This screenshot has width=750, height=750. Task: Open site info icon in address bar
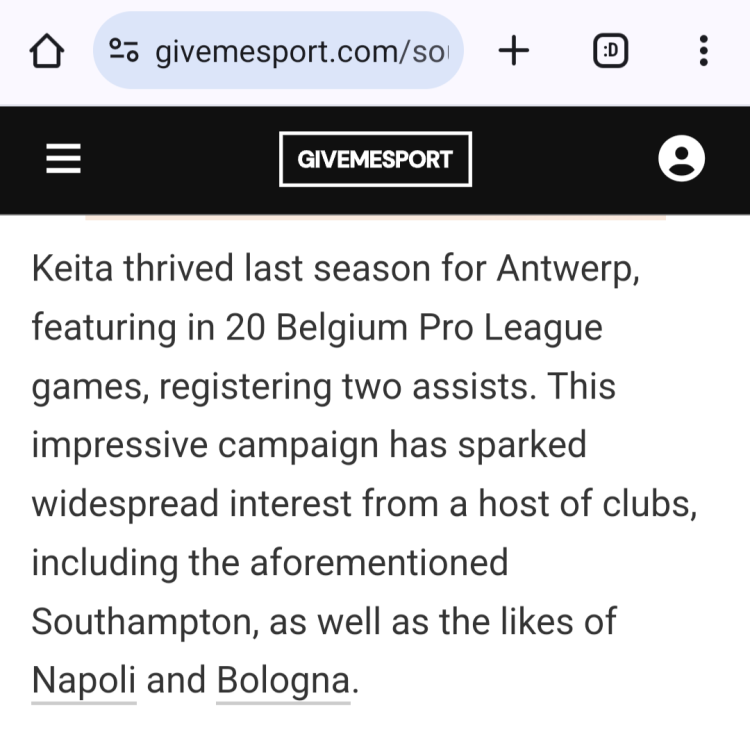click(125, 51)
